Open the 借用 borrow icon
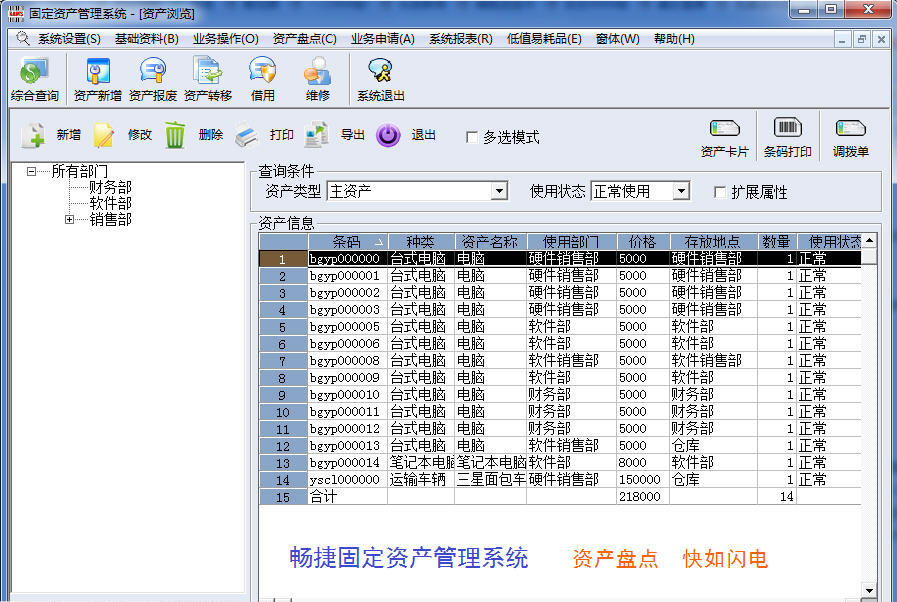Screen dimensions: 897x602 click(263, 79)
